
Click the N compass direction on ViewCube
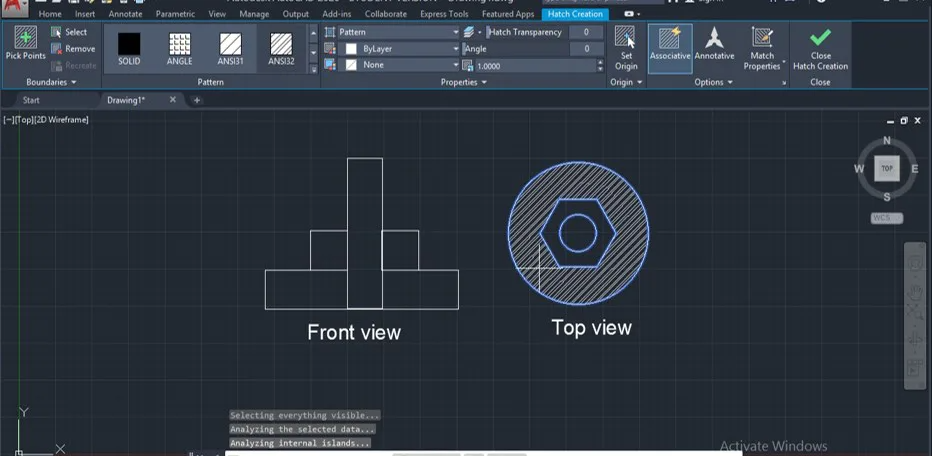[887, 141]
